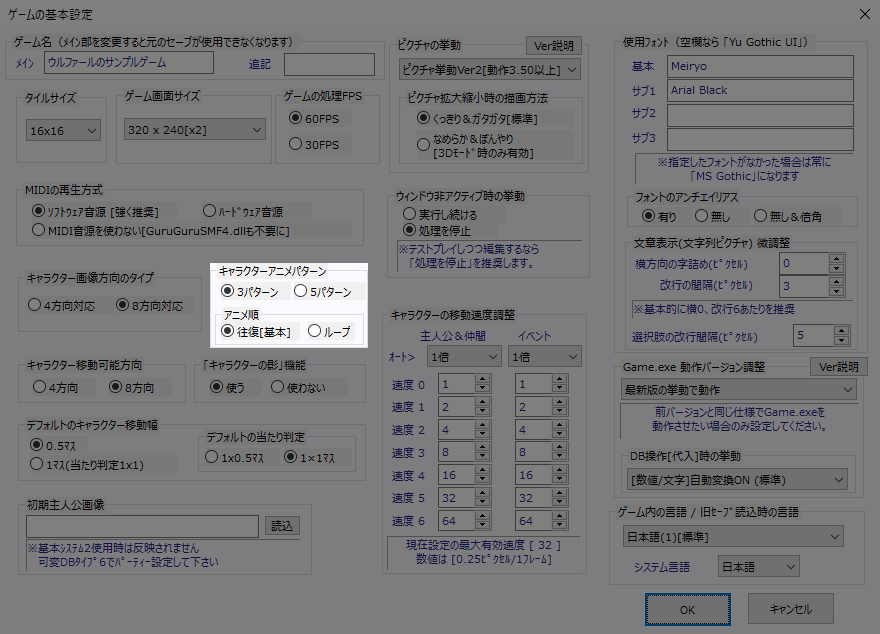This screenshot has height=634, width=880.
Task: Click the キャンセル button
Action: point(791,609)
